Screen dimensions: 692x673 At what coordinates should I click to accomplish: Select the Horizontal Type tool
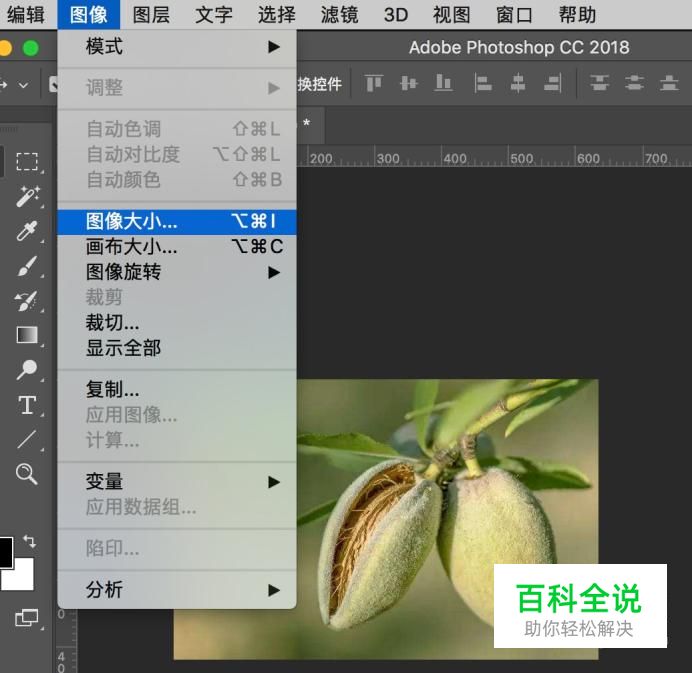tap(27, 404)
